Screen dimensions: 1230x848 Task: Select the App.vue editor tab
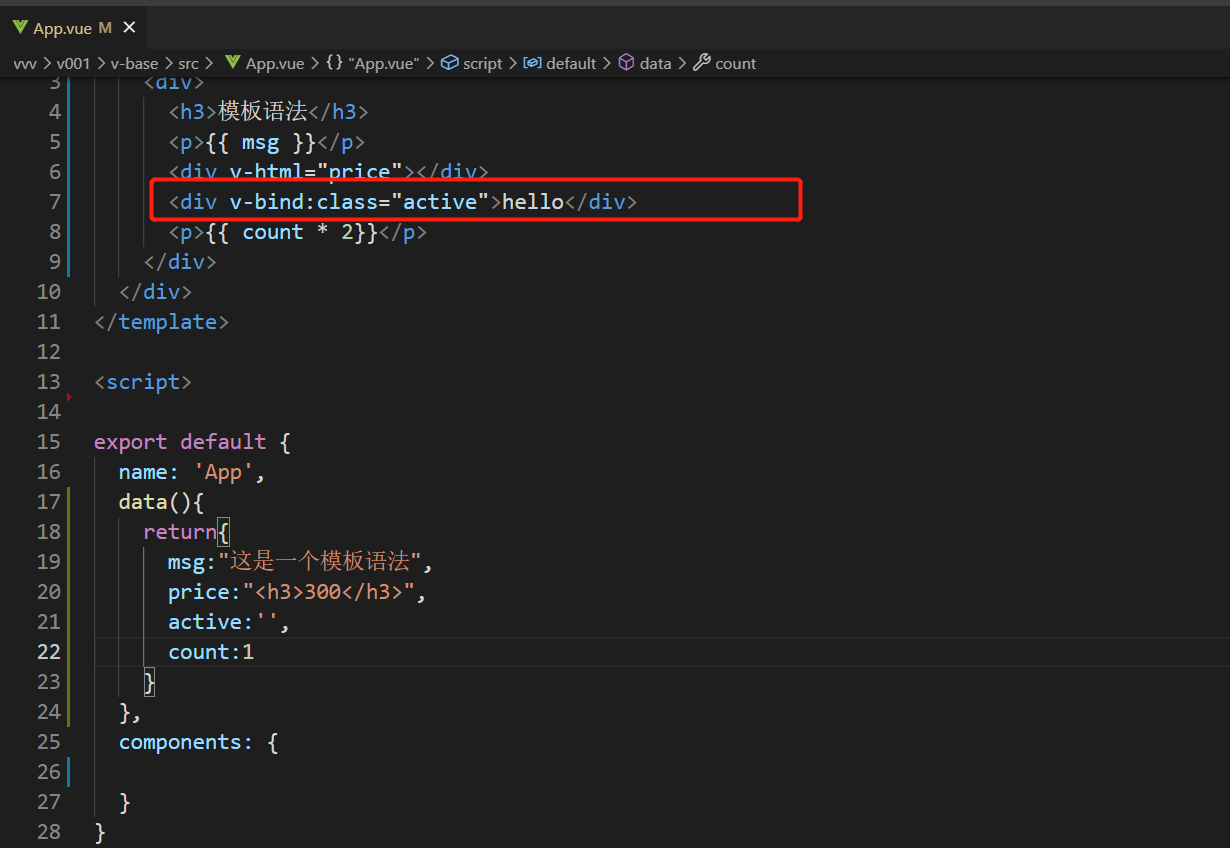tap(74, 28)
